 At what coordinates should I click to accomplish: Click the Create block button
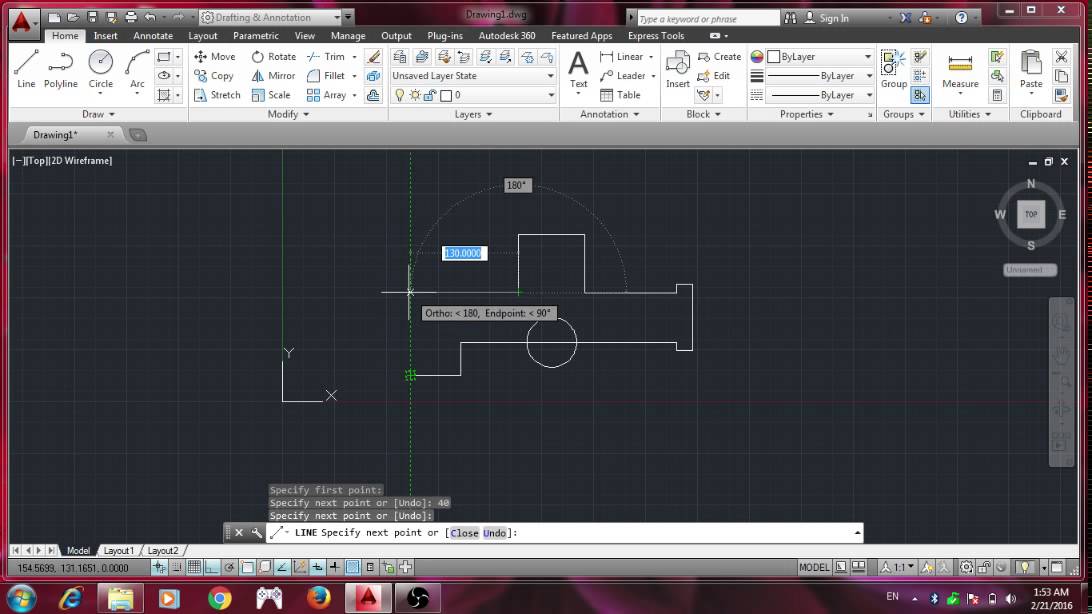719,56
